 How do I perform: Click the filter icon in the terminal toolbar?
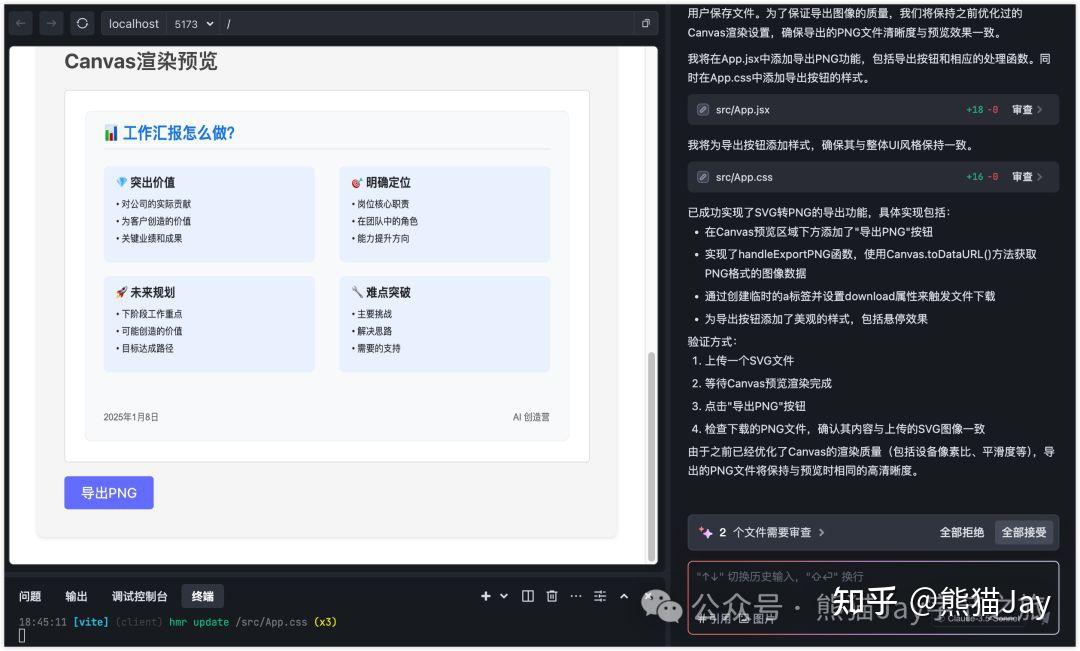coord(599,596)
